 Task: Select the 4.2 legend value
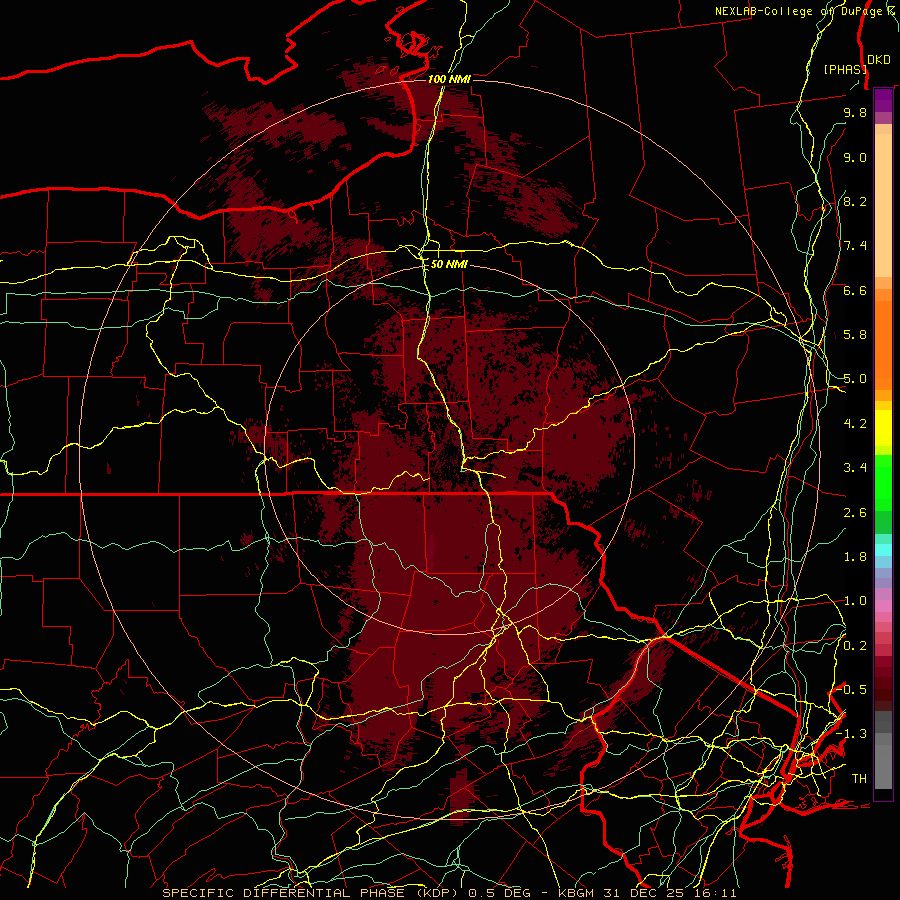point(855,424)
